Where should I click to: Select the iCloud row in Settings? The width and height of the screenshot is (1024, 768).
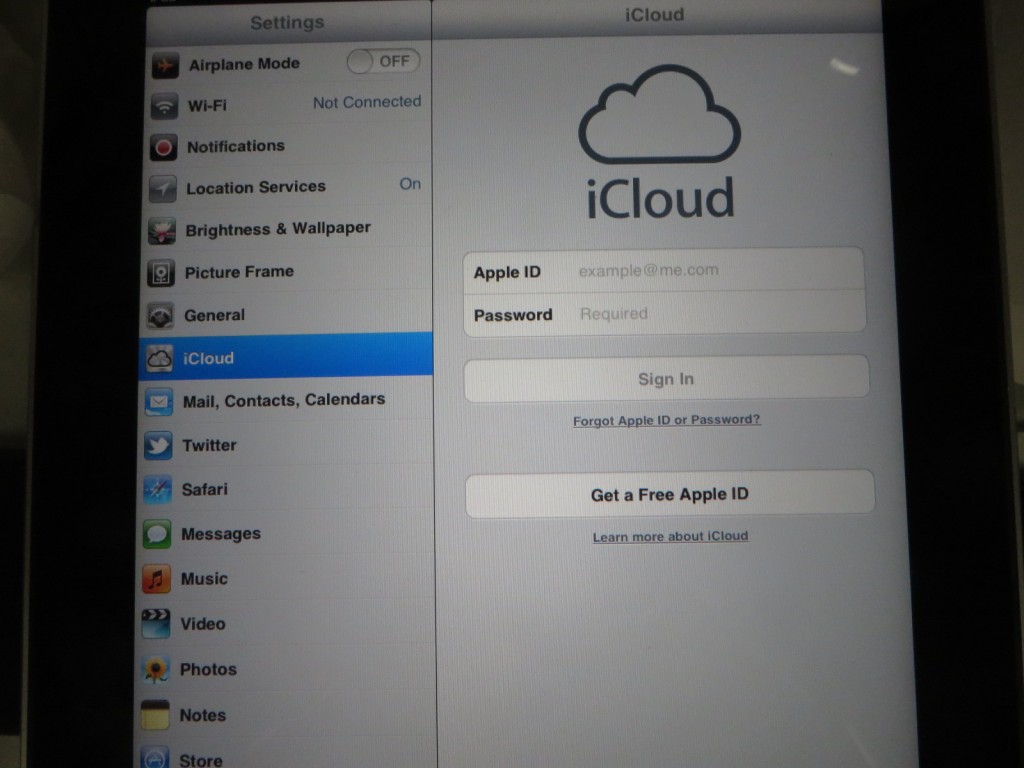286,357
